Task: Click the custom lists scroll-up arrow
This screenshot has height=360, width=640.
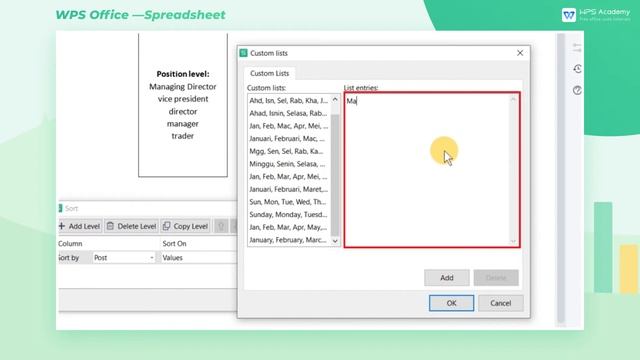Action: pyautogui.click(x=335, y=100)
